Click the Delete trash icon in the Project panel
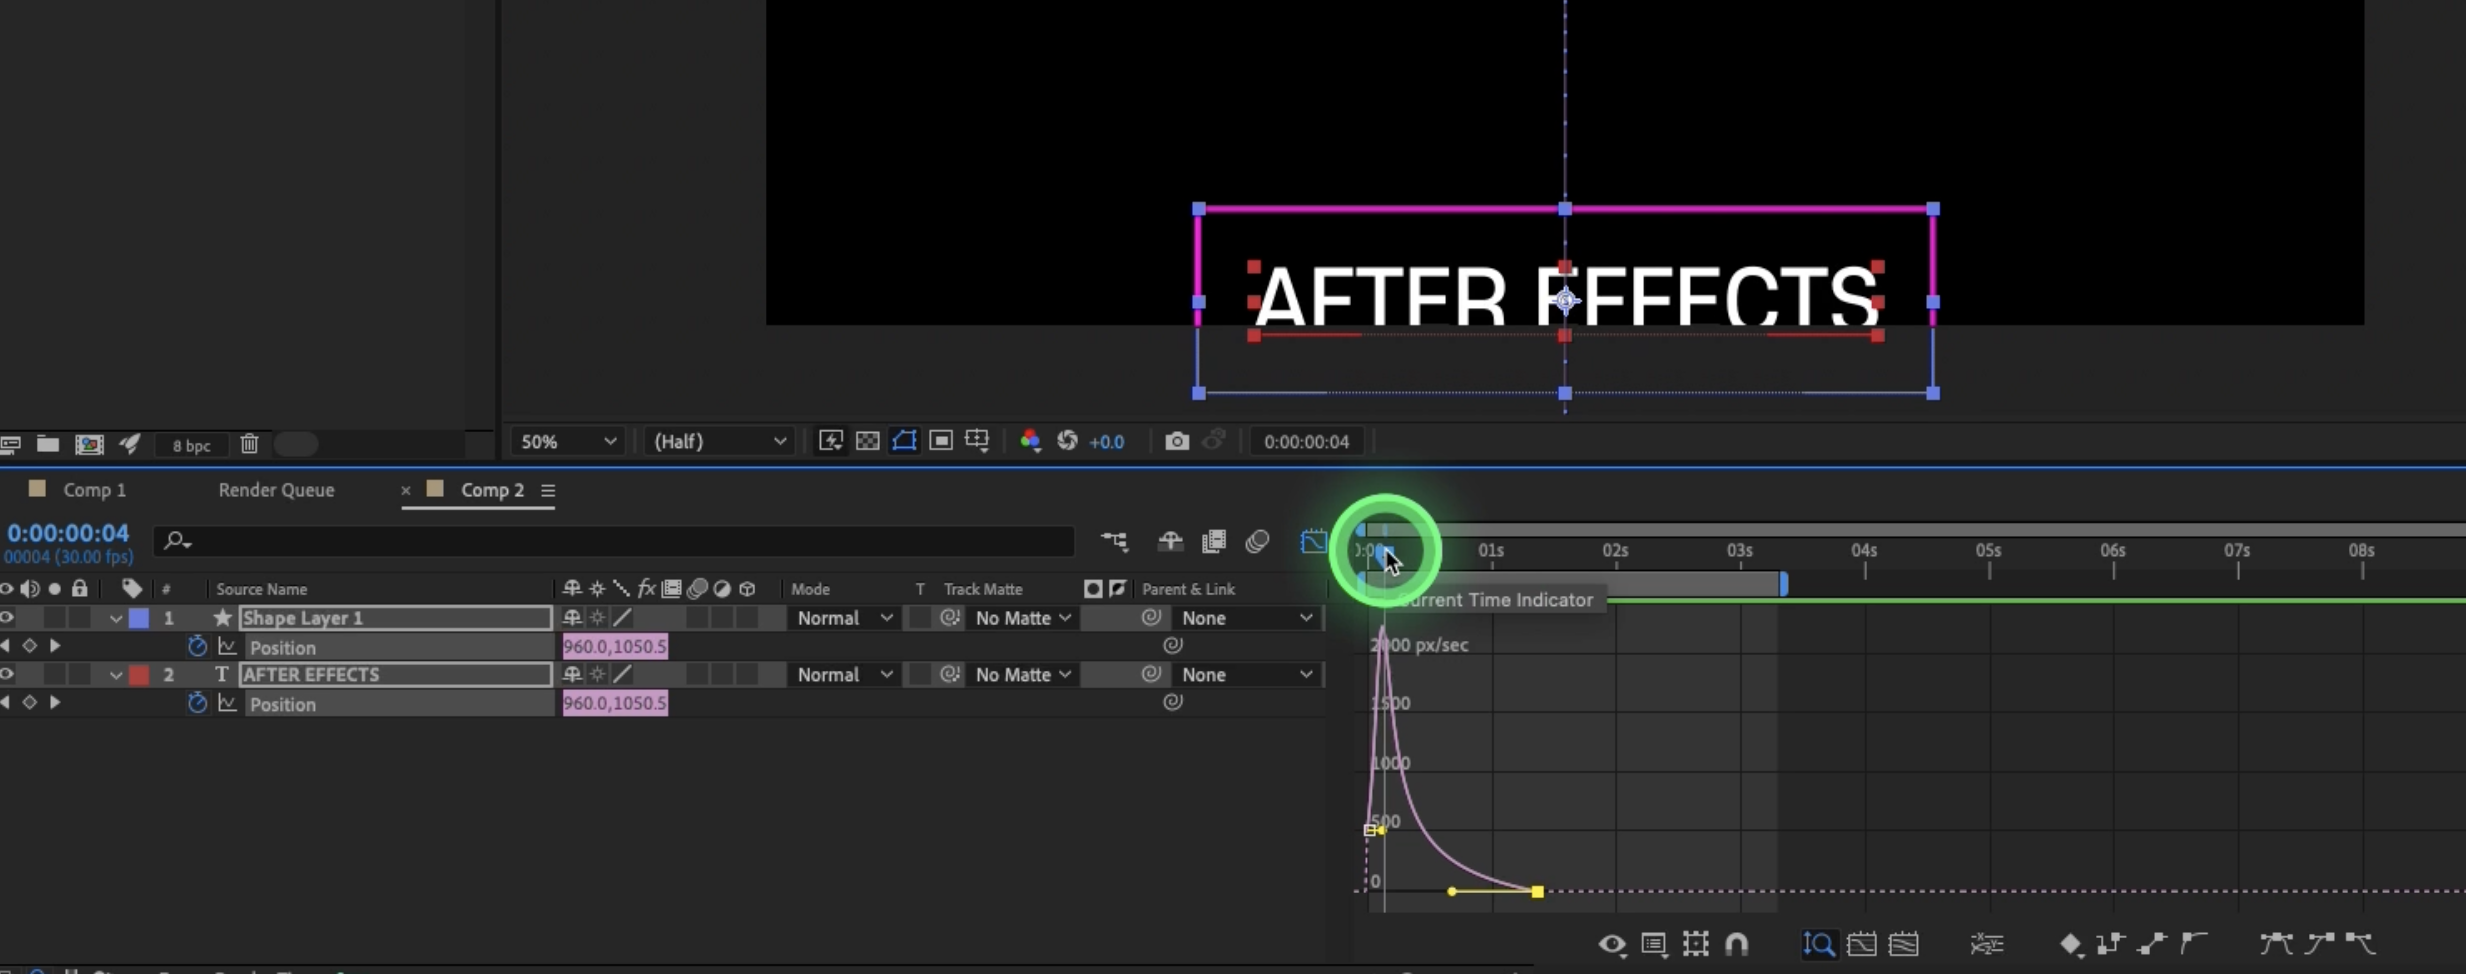The image size is (2466, 974). 249,444
